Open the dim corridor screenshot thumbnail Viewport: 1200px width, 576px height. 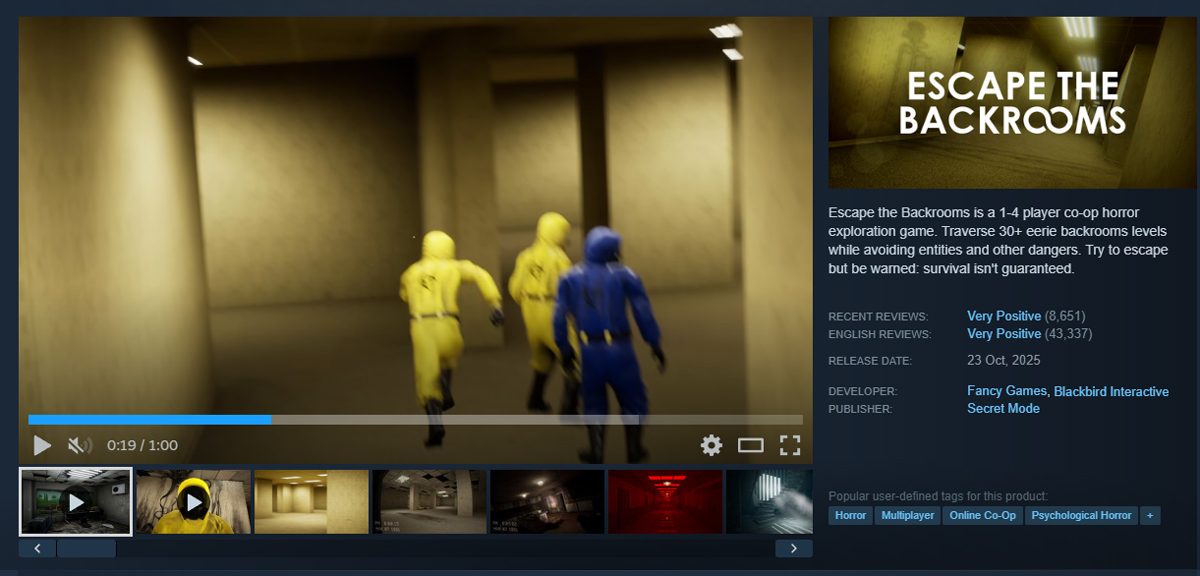[x=547, y=502]
